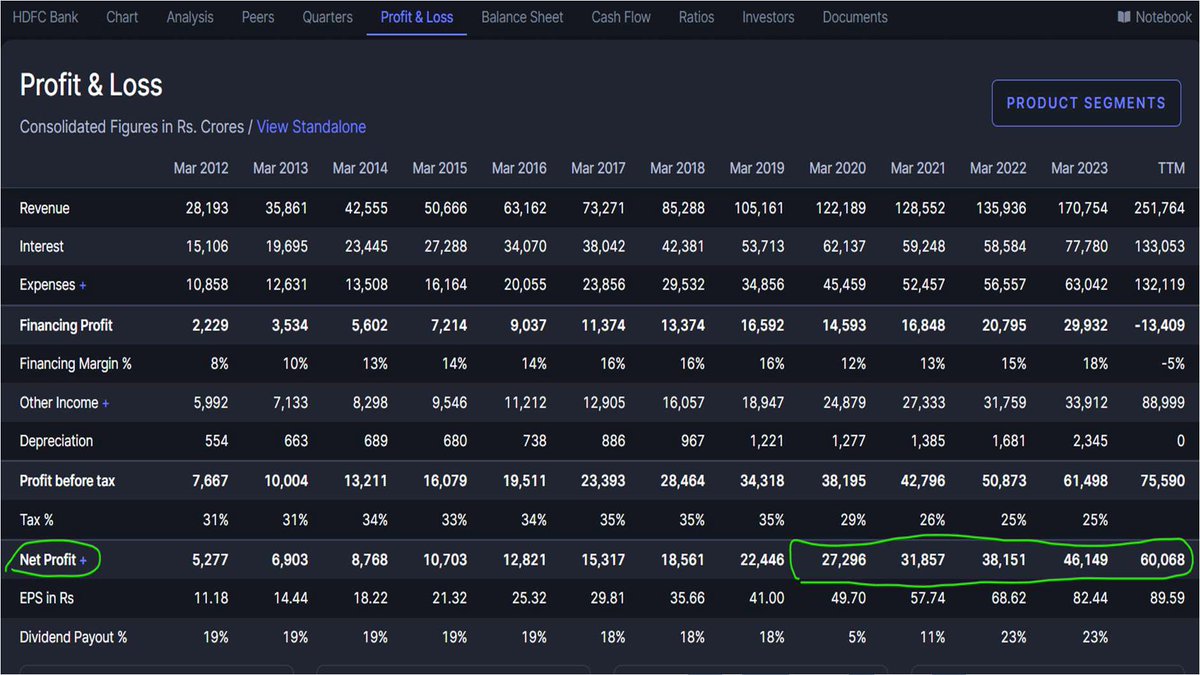This screenshot has width=1200, height=675.
Task: Click Mar 2020 dividend payout 5%
Action: point(856,637)
